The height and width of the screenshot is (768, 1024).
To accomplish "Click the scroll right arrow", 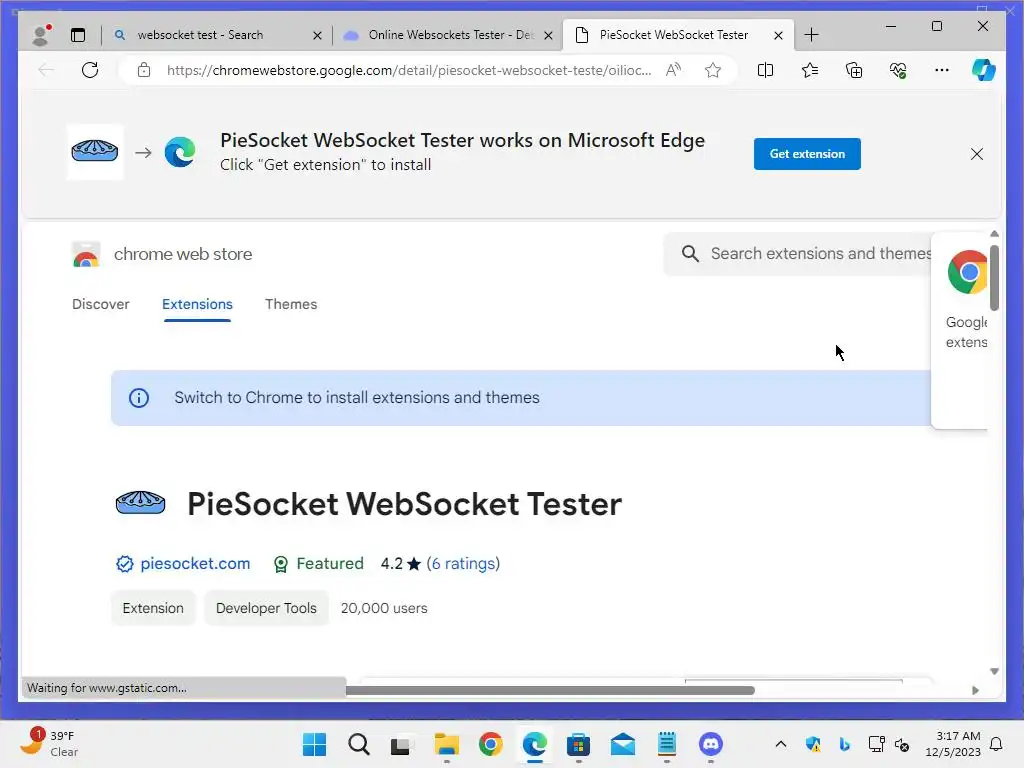I will point(975,690).
